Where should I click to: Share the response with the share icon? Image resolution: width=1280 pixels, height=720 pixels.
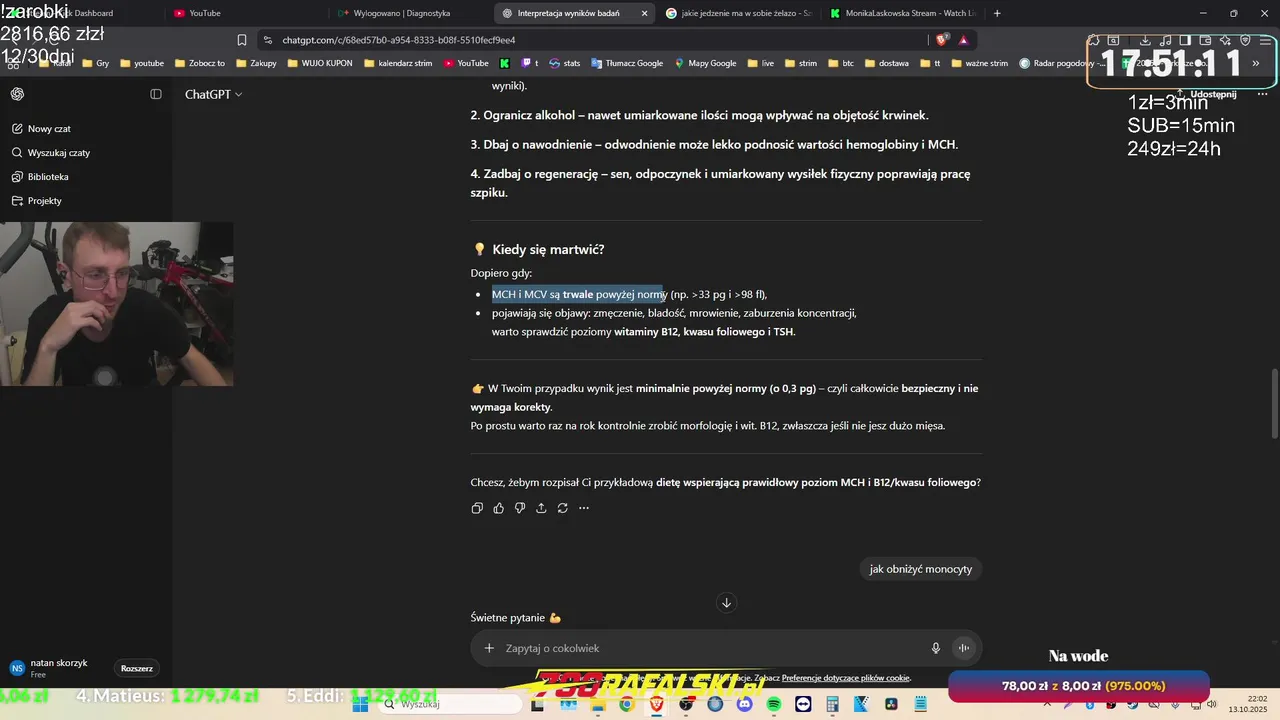pyautogui.click(x=541, y=508)
